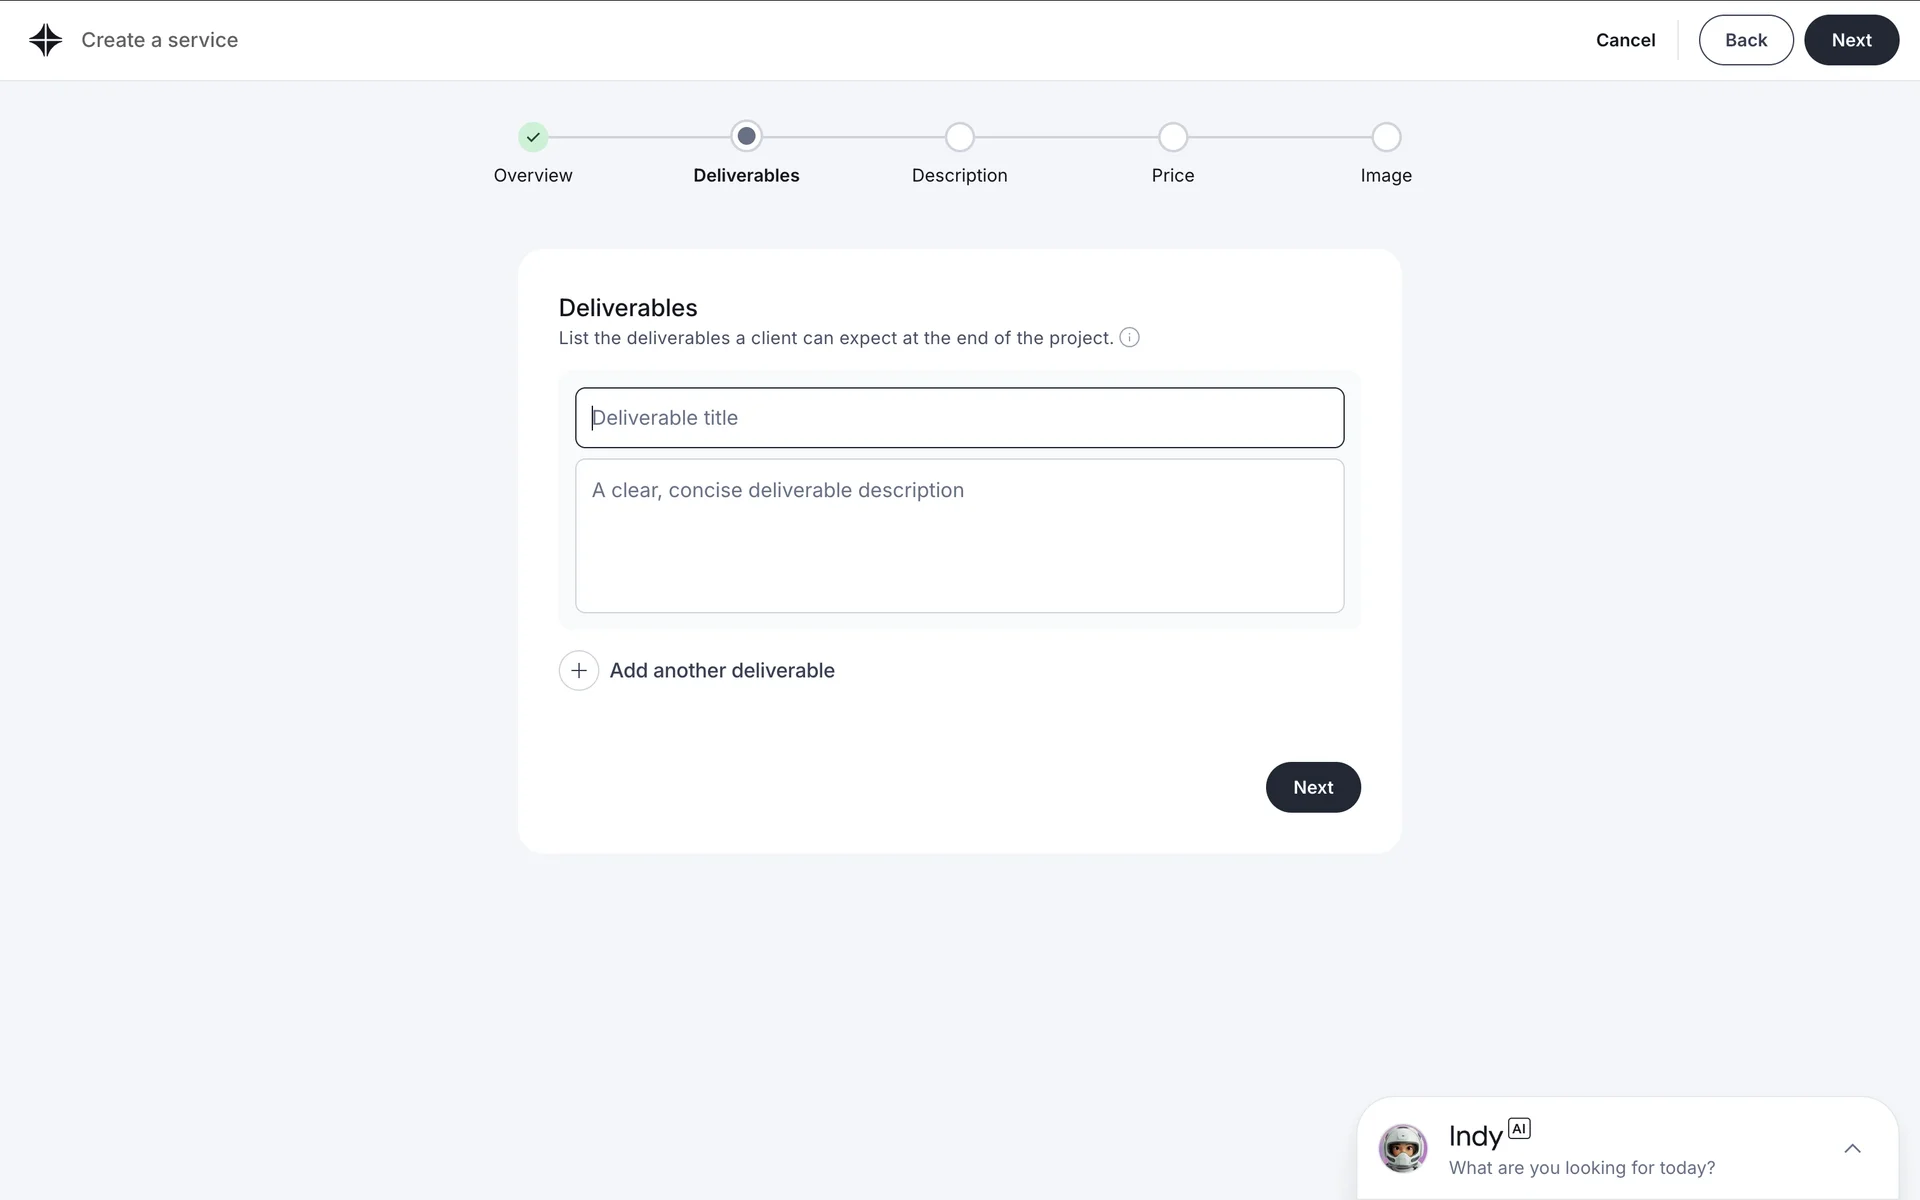The width and height of the screenshot is (1920, 1200).
Task: Click Indy's avatar image in chat widget
Action: coord(1402,1148)
